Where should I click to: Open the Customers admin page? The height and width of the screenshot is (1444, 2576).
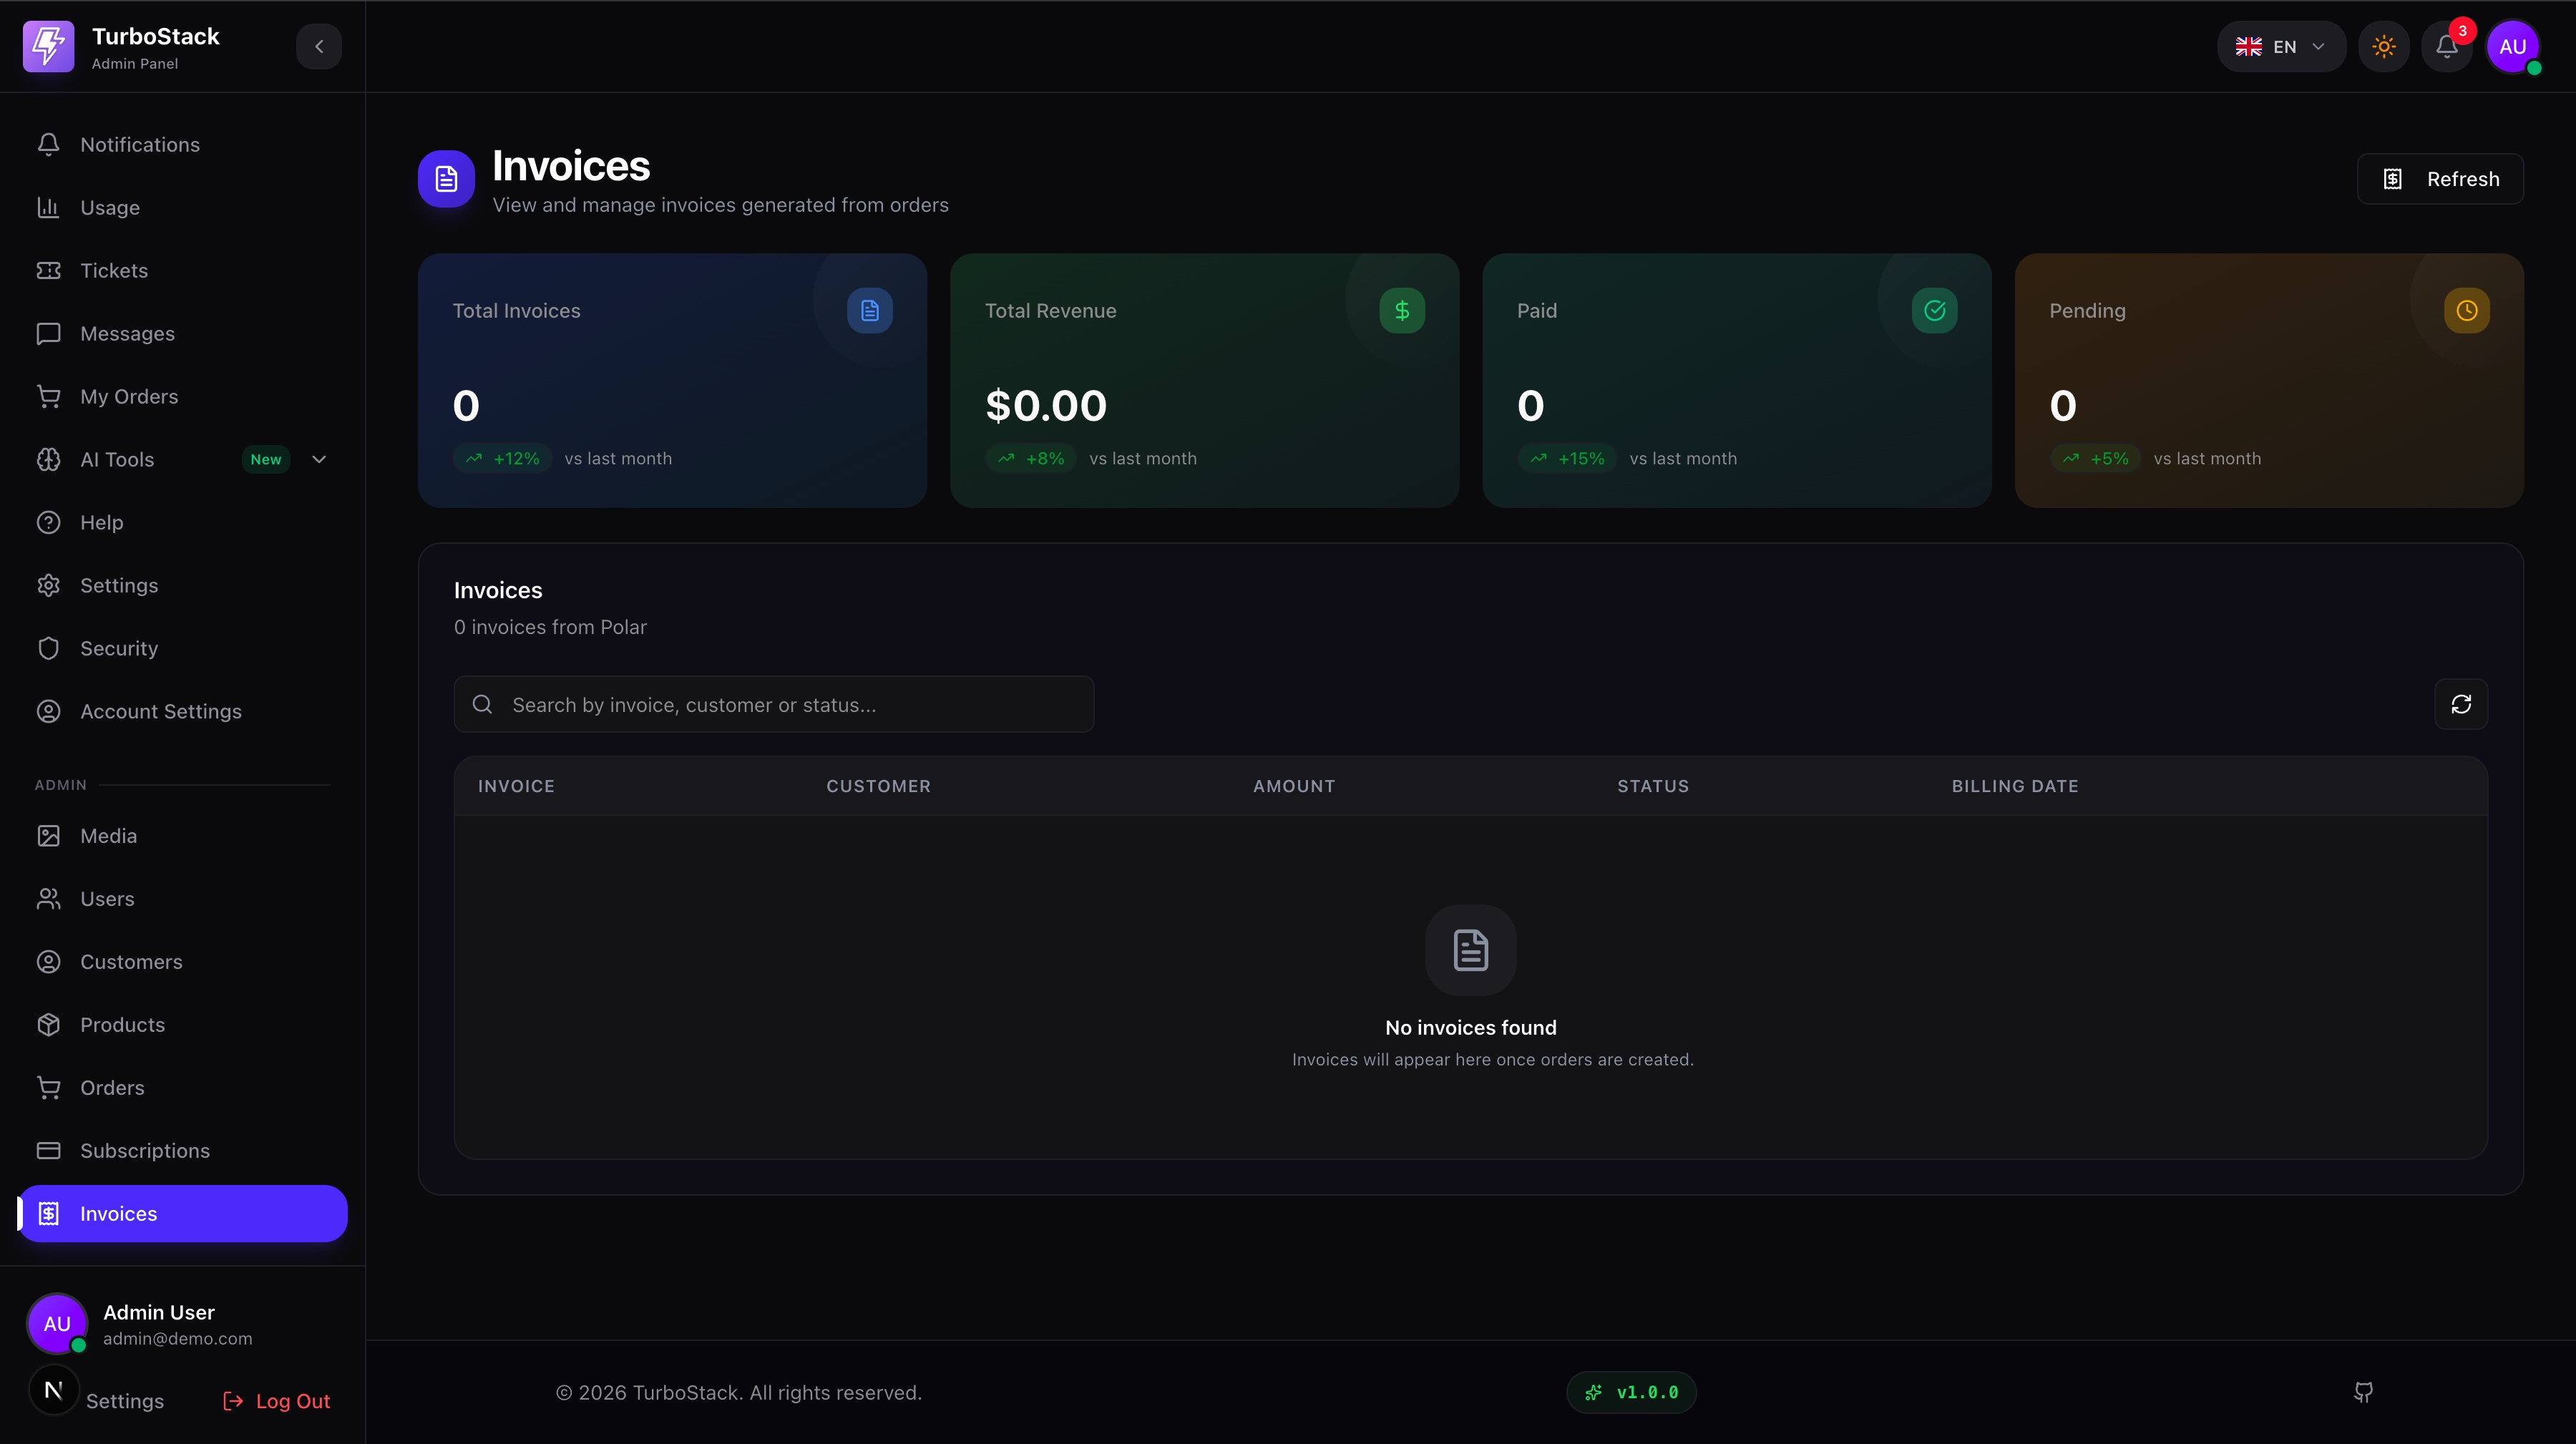click(131, 962)
